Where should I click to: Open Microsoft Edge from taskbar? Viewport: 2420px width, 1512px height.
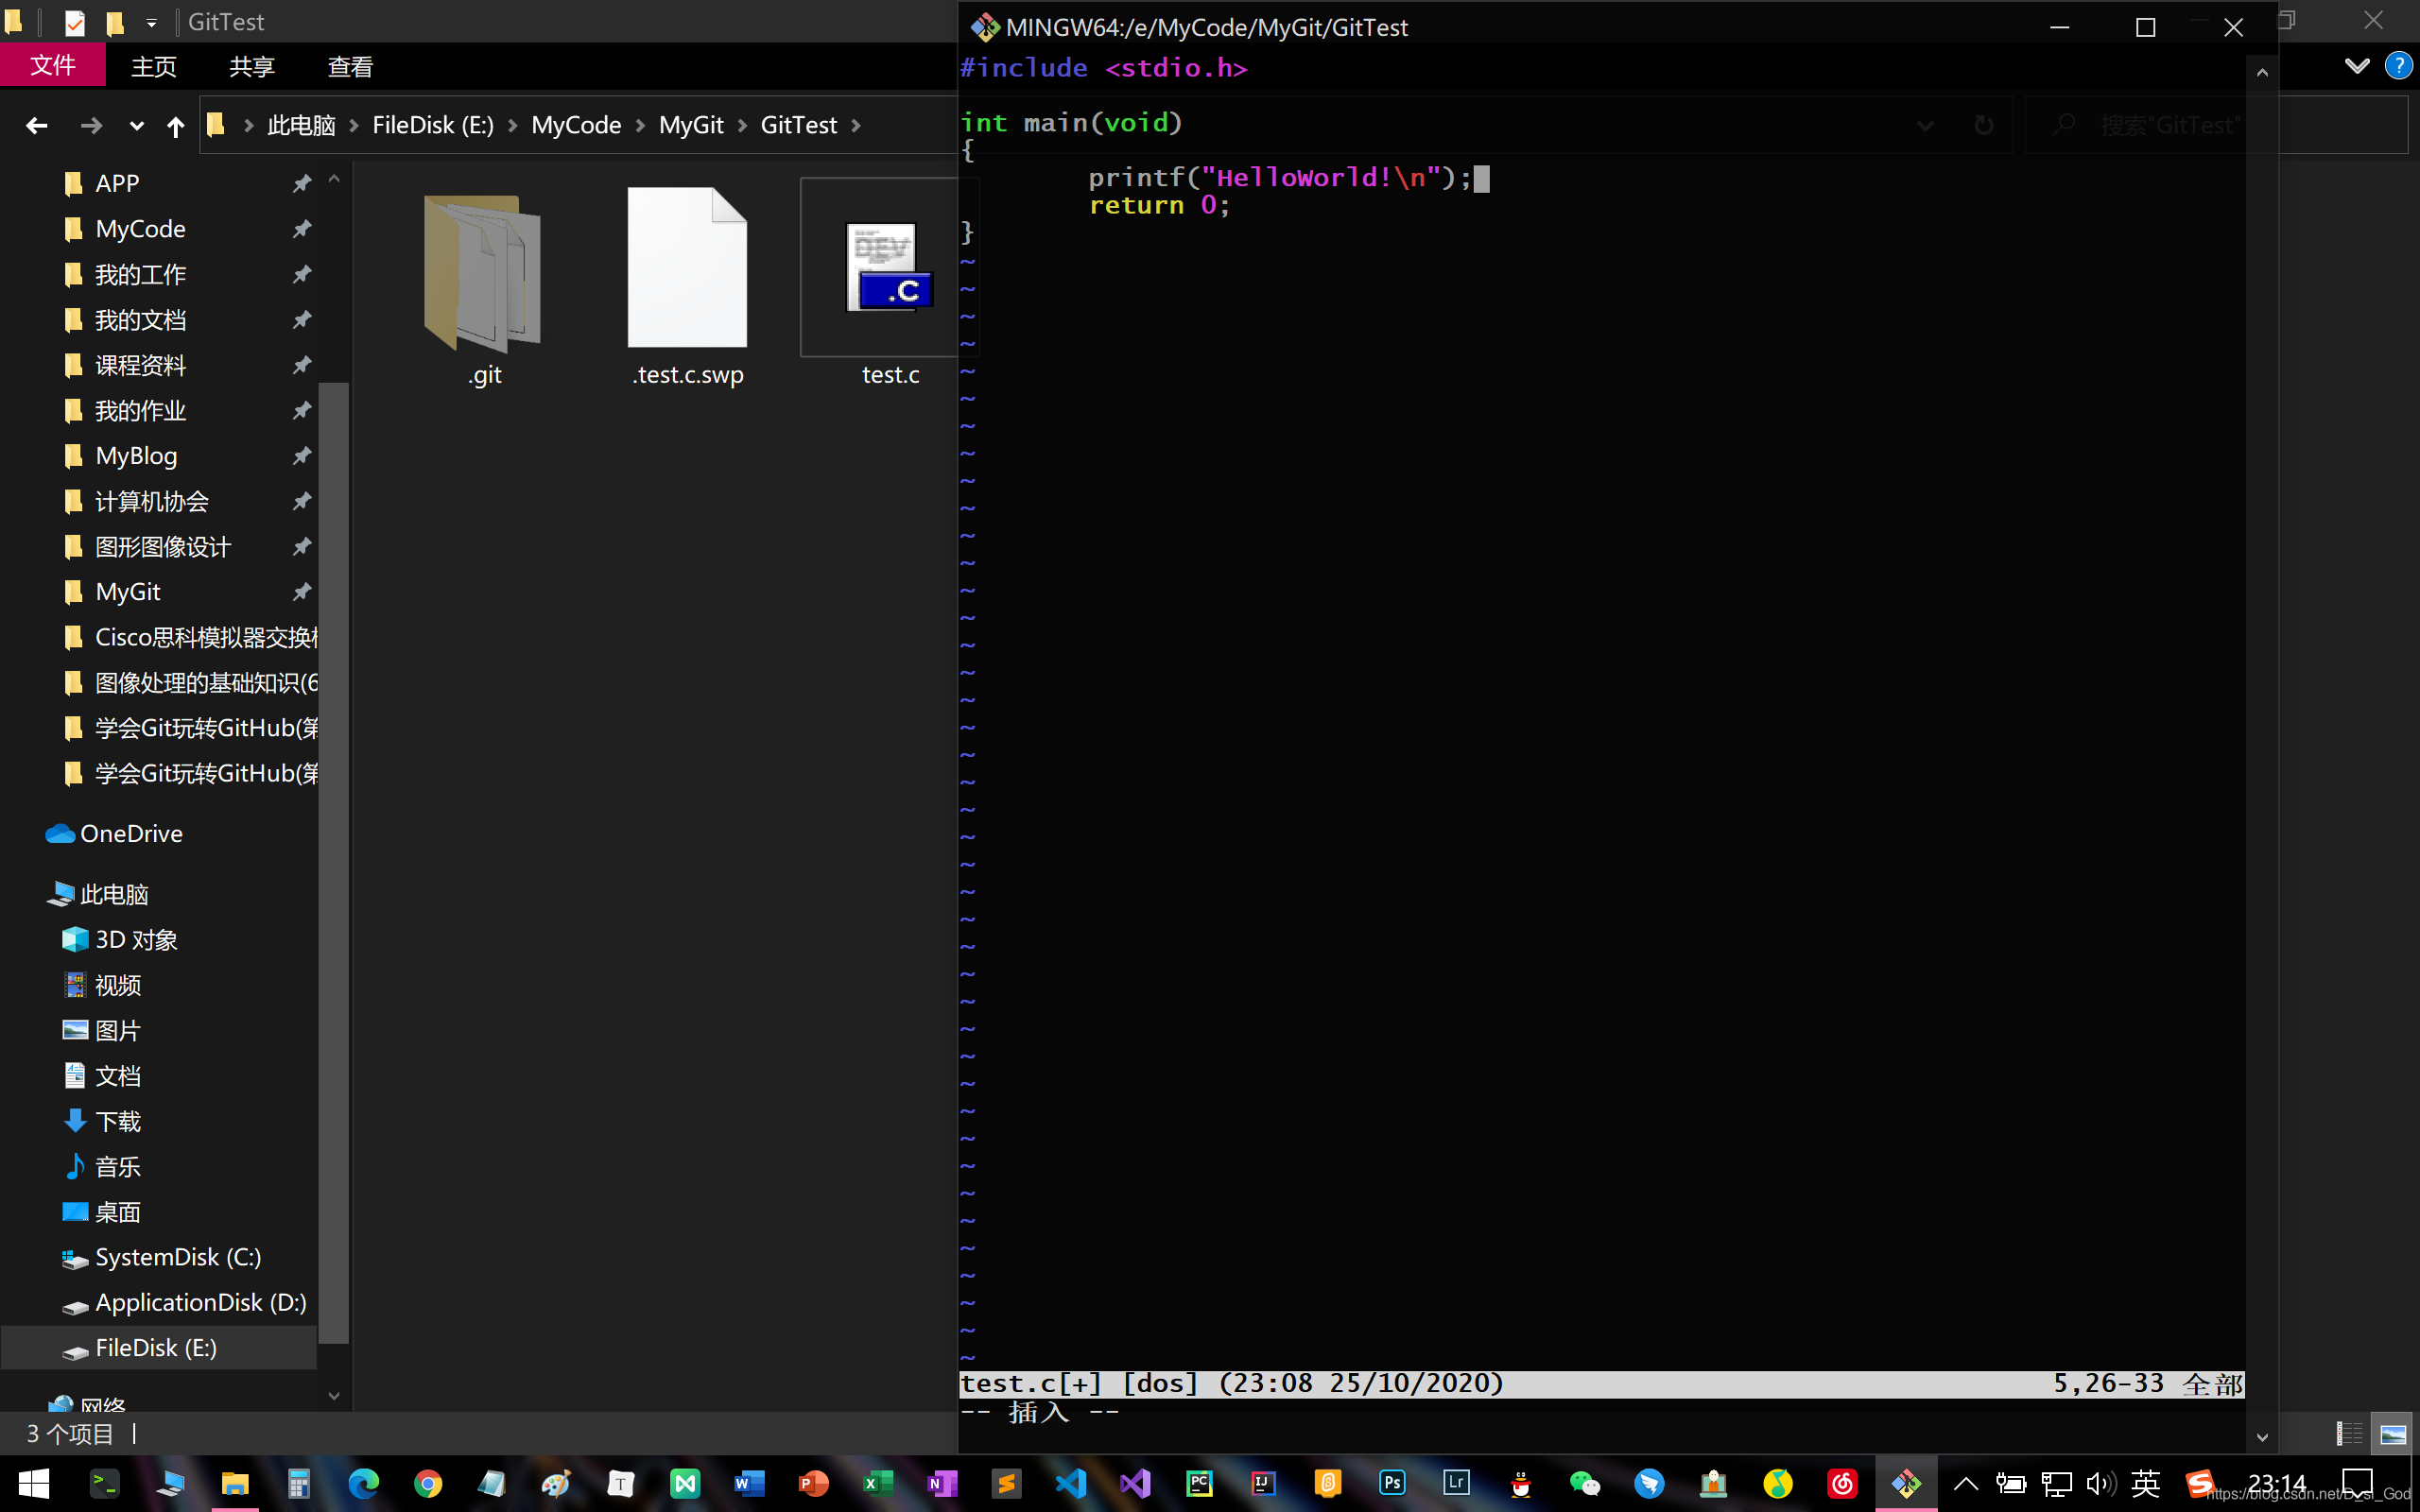[363, 1484]
